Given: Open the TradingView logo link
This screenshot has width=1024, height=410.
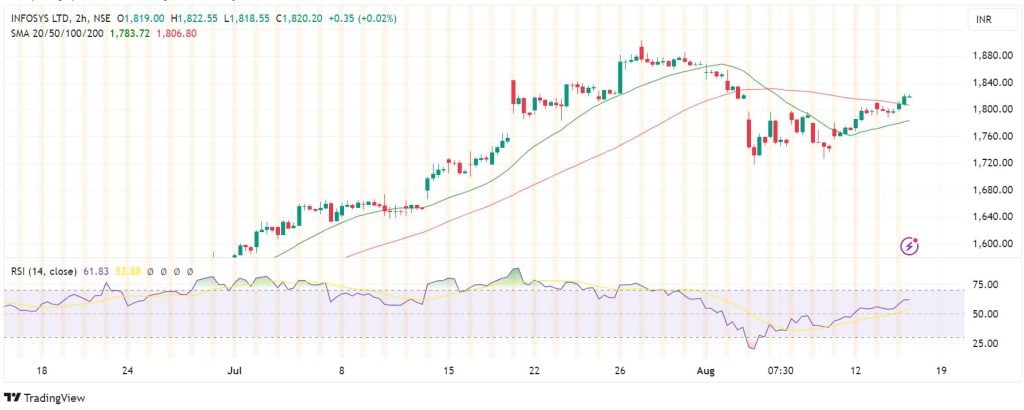Looking at the screenshot, I should (44, 398).
